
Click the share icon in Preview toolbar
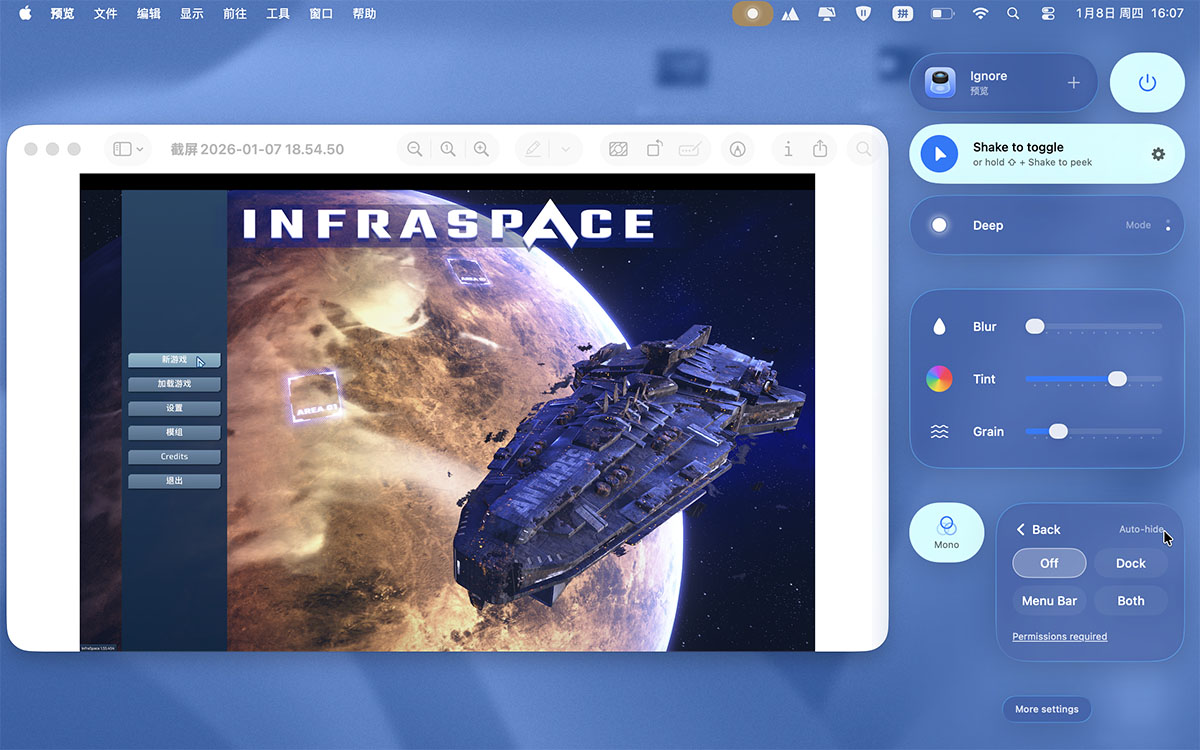tap(820, 149)
